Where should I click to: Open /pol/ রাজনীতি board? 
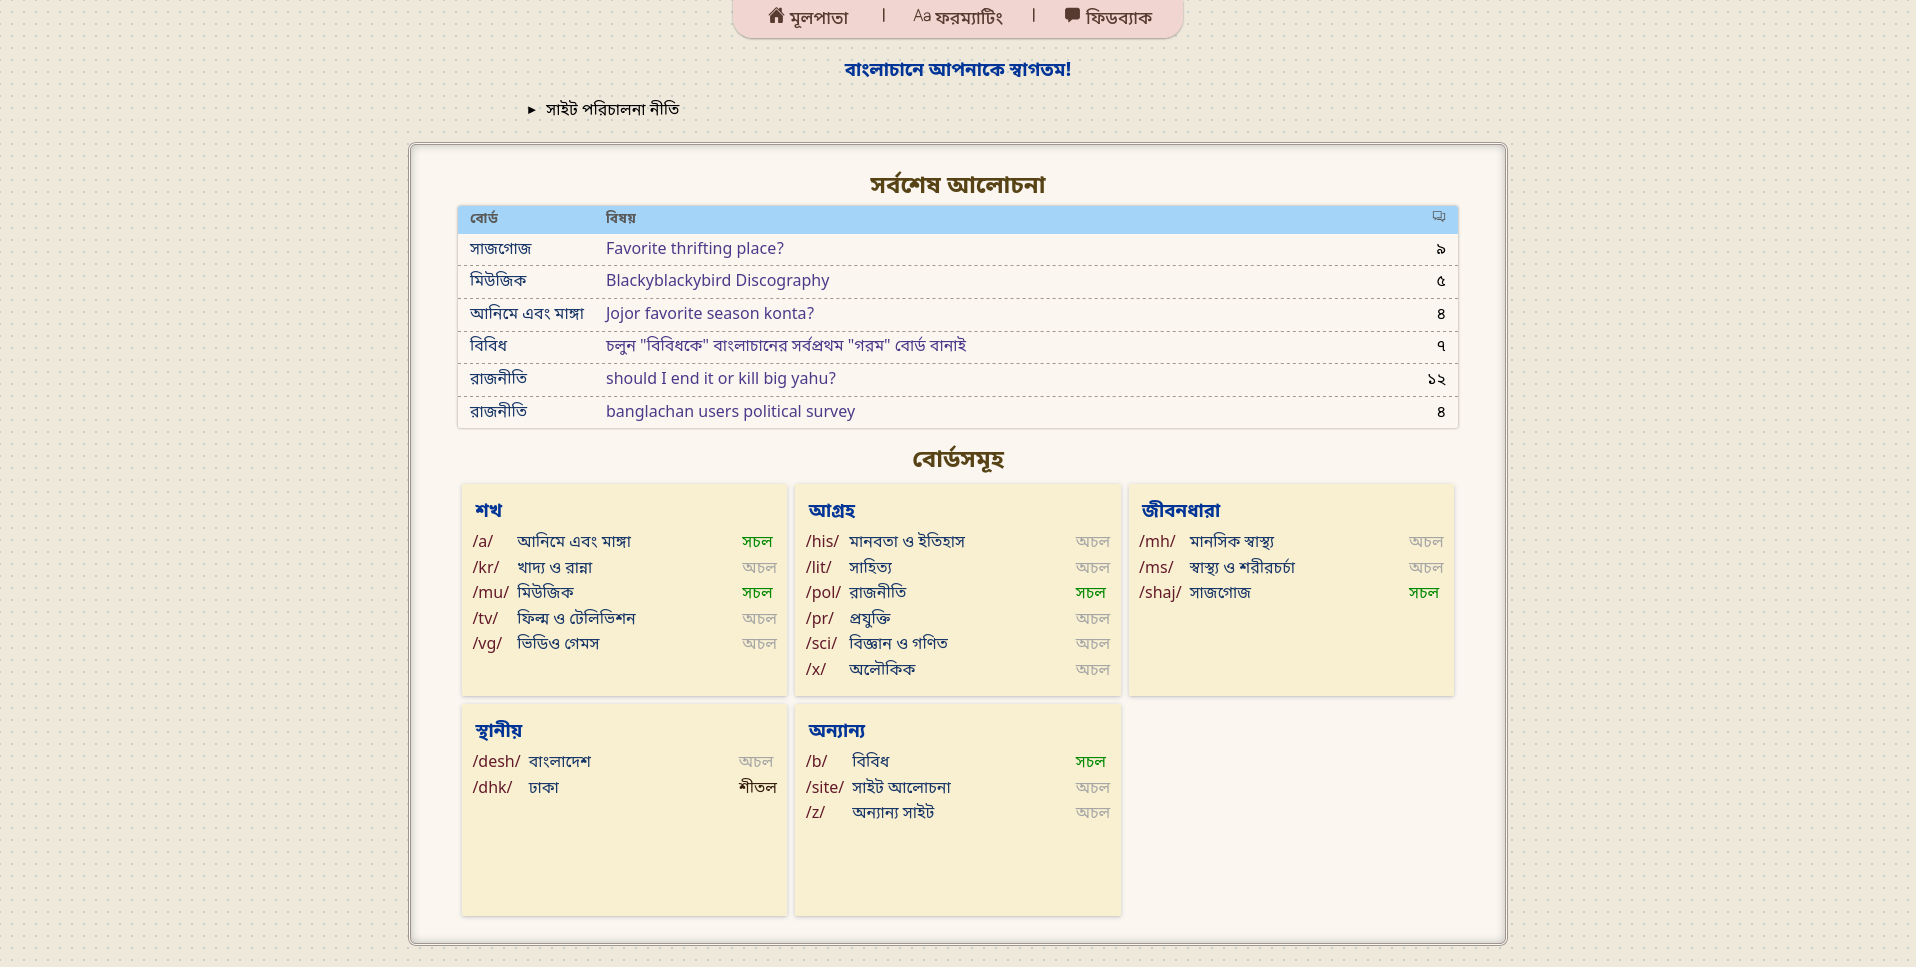(877, 592)
